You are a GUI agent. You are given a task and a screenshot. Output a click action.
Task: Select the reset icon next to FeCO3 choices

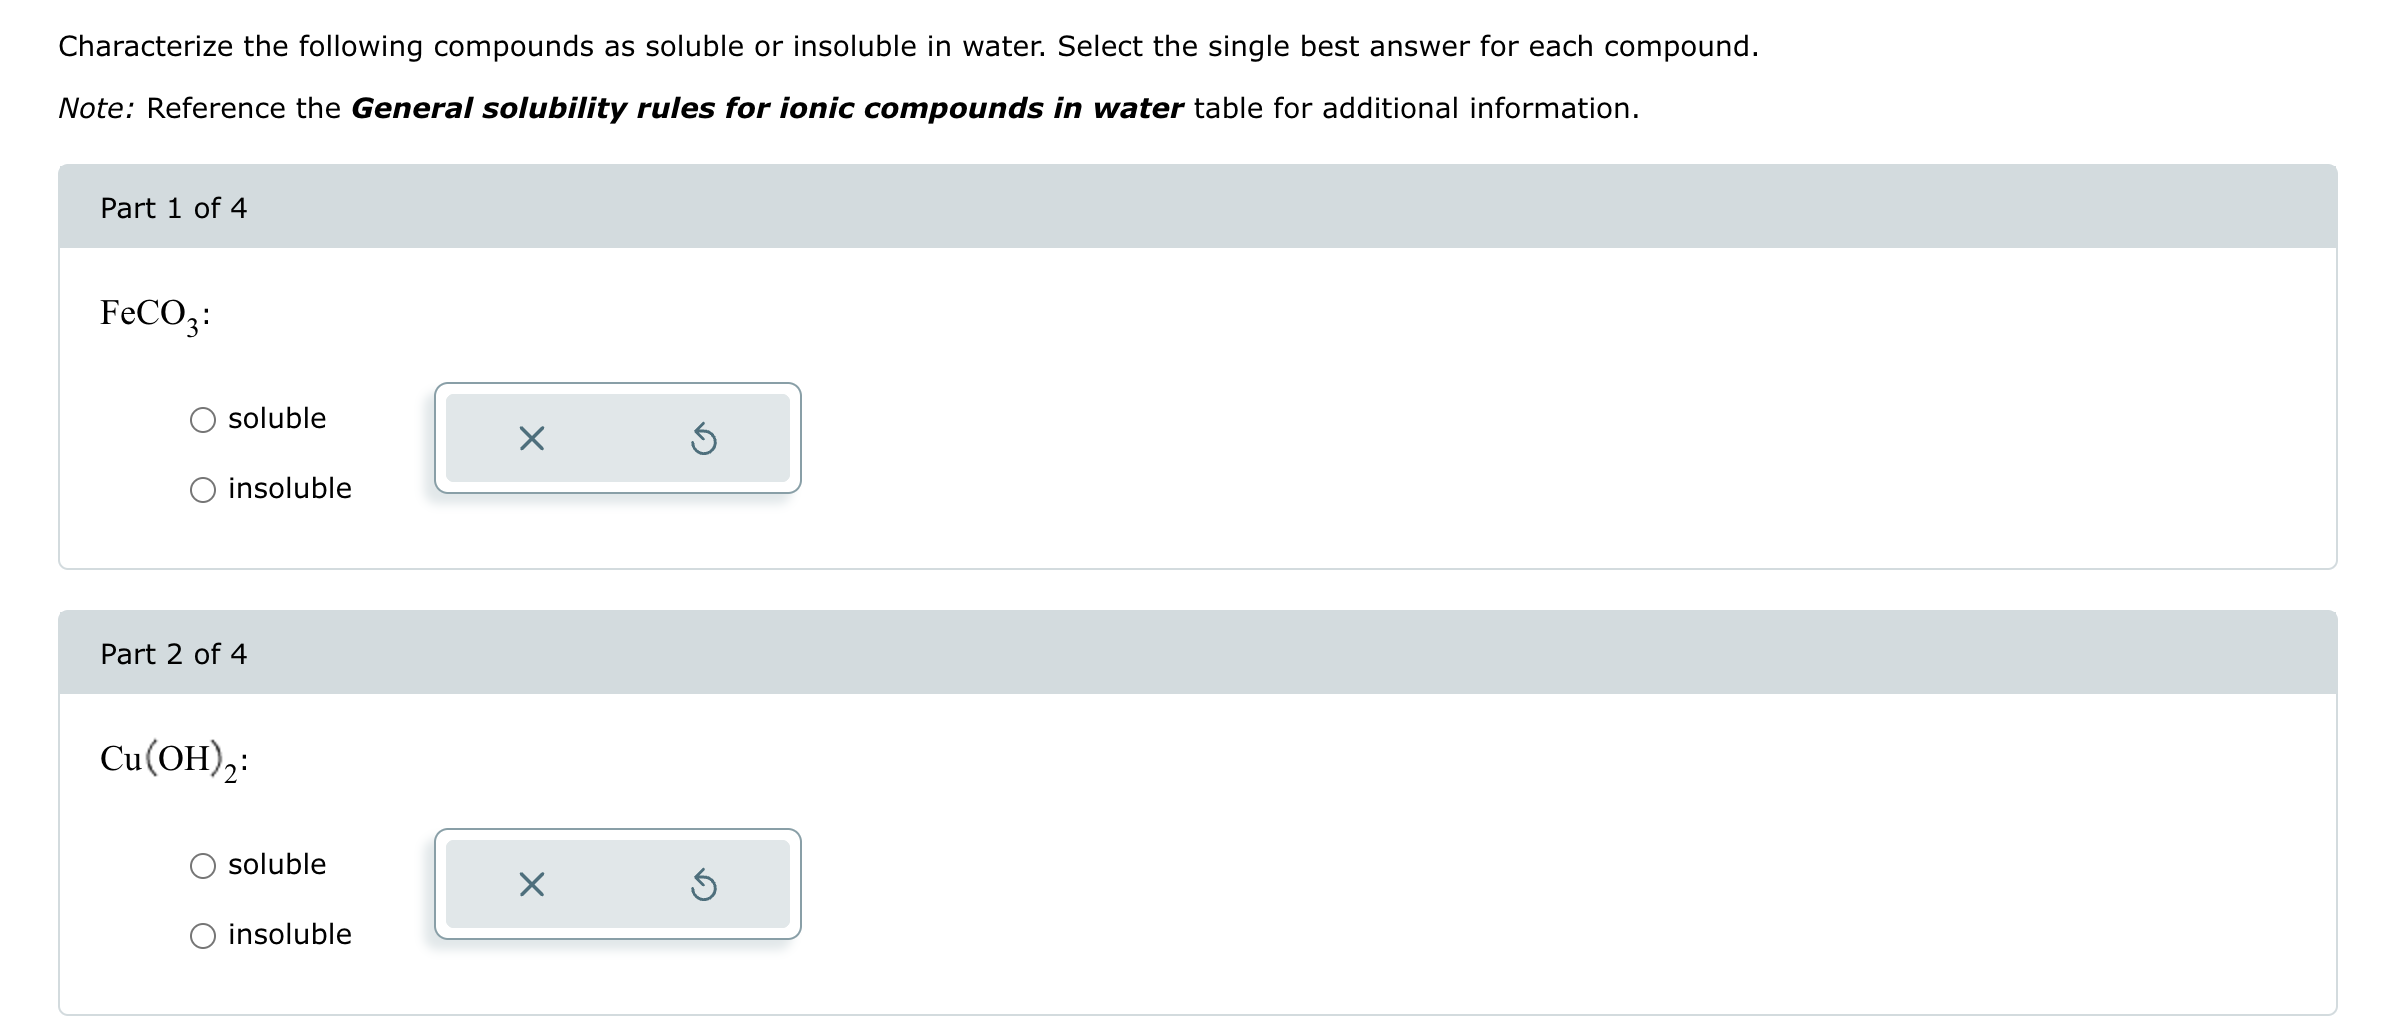pyautogui.click(x=704, y=438)
